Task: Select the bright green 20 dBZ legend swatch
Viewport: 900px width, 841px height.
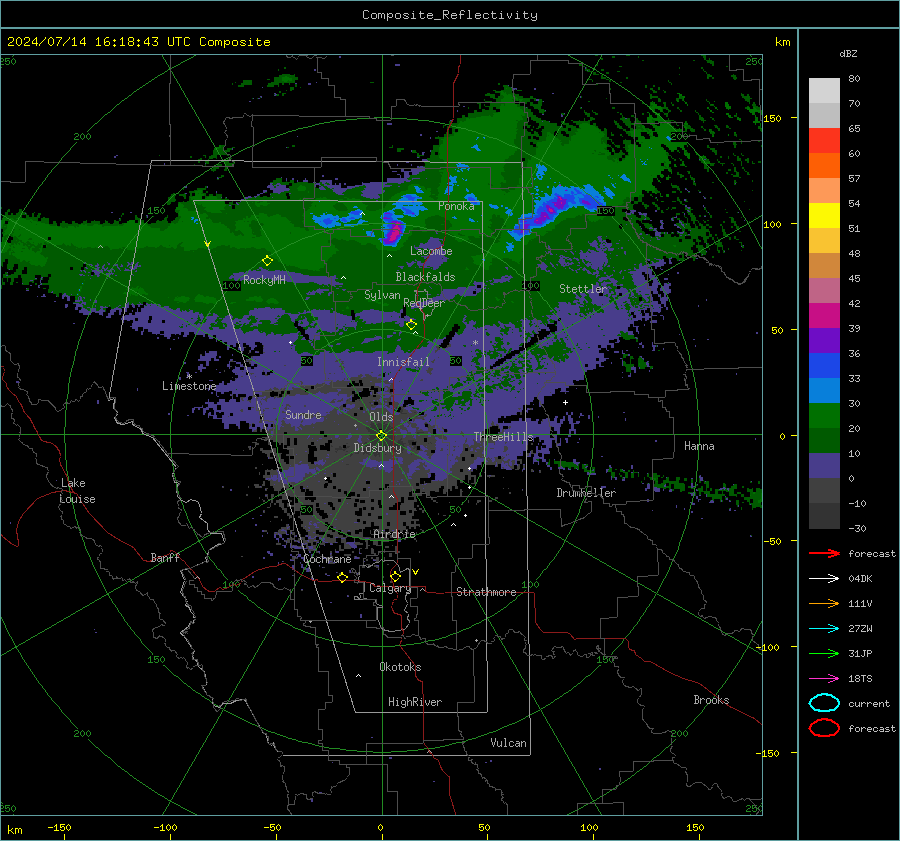Action: coord(824,416)
